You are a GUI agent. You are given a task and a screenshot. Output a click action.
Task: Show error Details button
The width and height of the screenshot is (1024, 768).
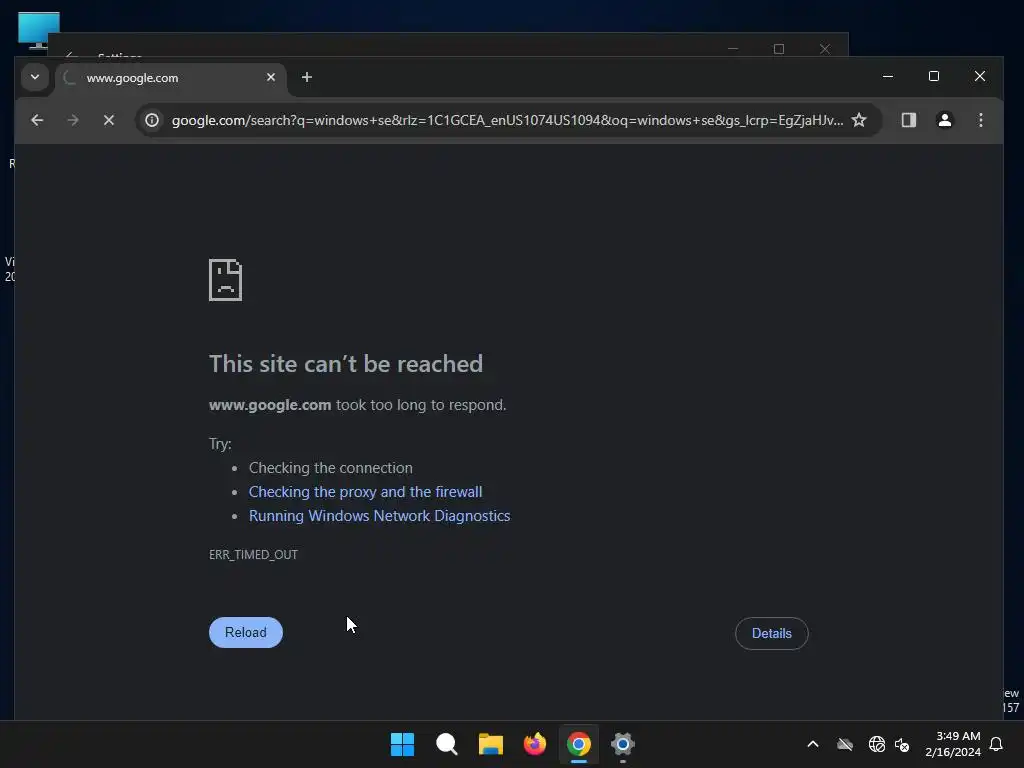(772, 633)
